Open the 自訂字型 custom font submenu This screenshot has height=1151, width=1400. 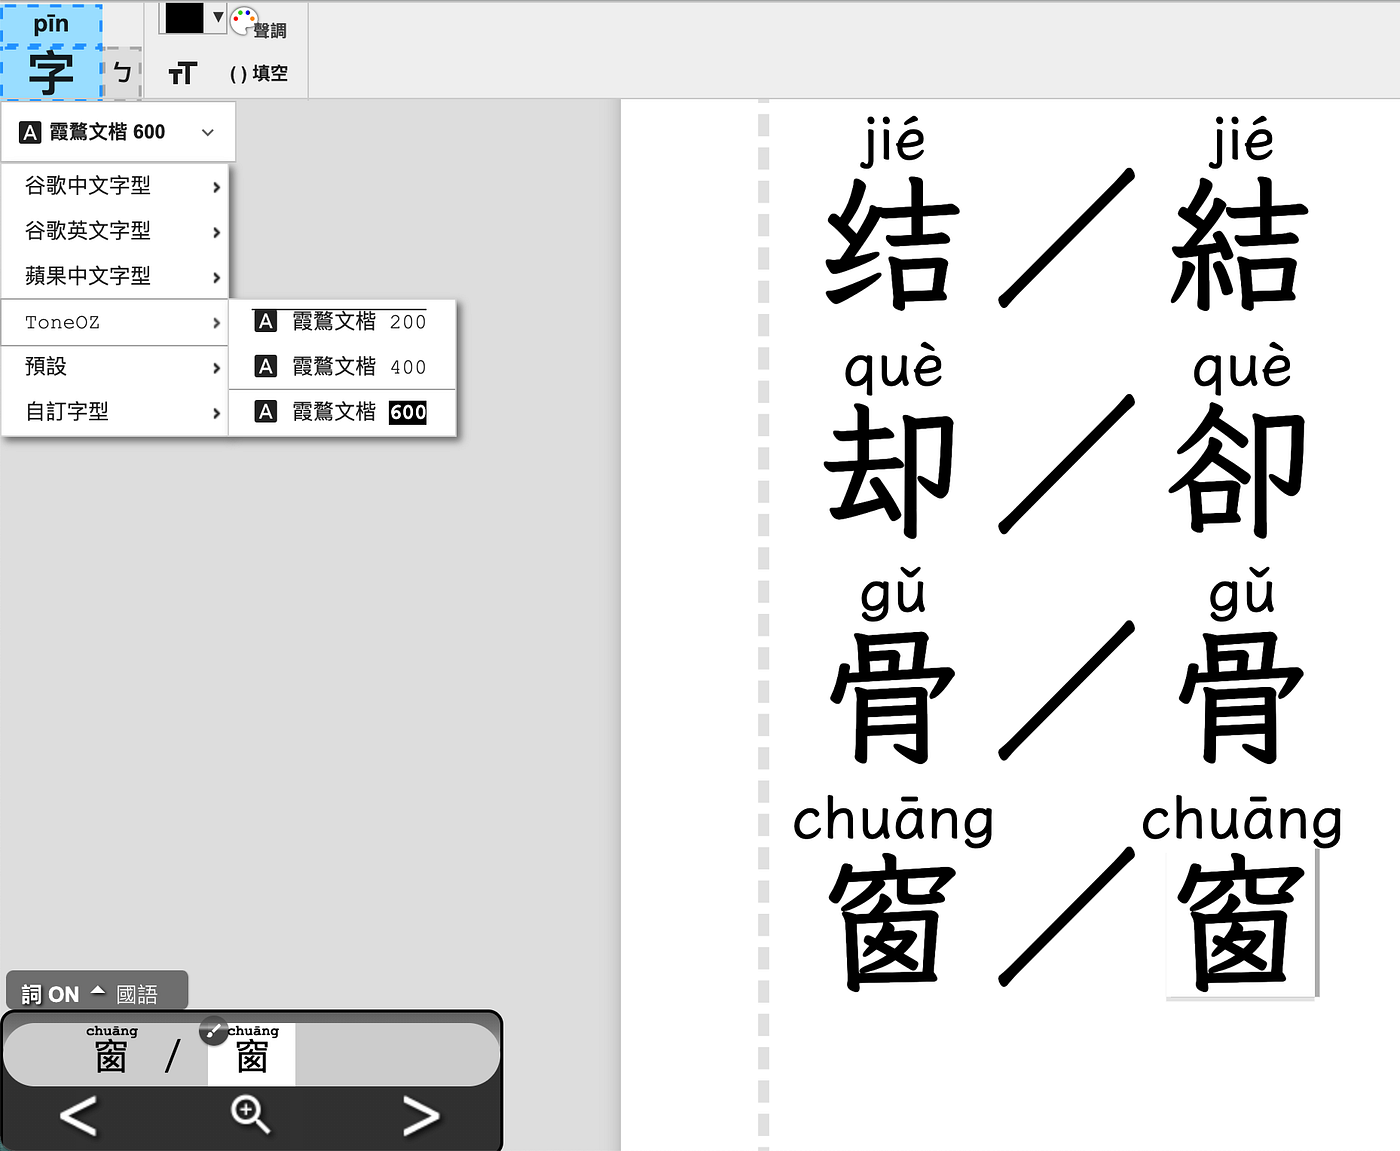pos(116,412)
